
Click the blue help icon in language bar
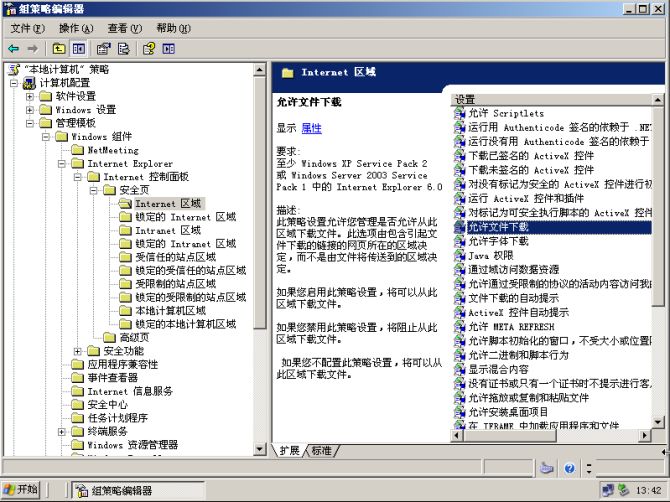click(568, 468)
